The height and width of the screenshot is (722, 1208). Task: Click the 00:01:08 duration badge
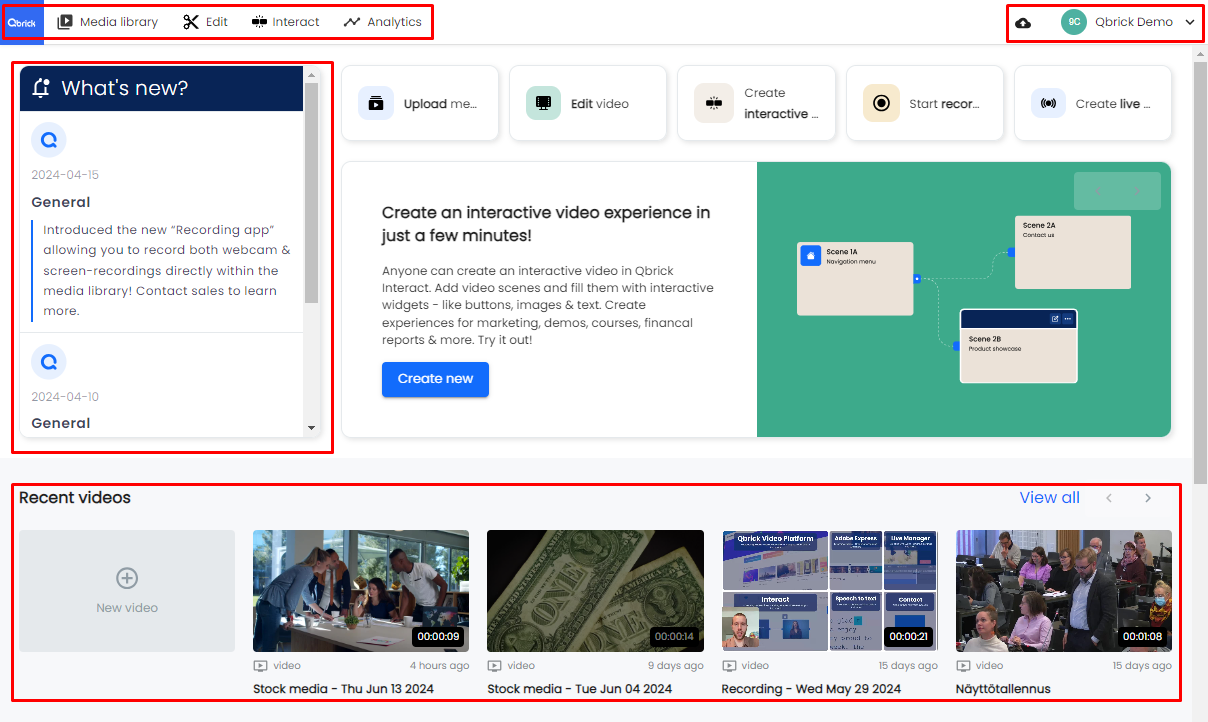[1142, 636]
